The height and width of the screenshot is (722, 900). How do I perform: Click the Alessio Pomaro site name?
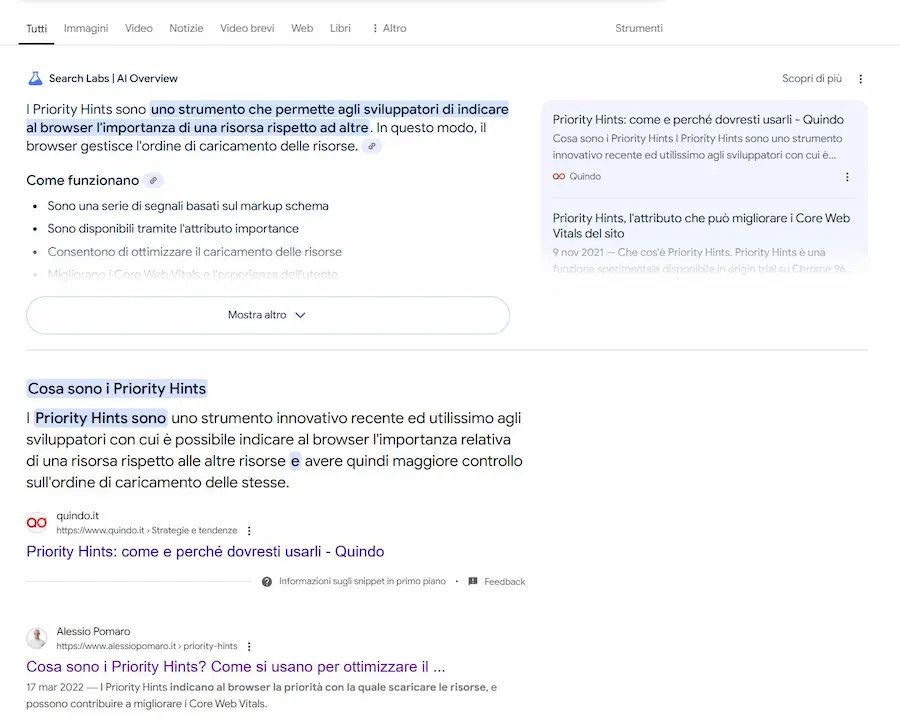(x=93, y=631)
